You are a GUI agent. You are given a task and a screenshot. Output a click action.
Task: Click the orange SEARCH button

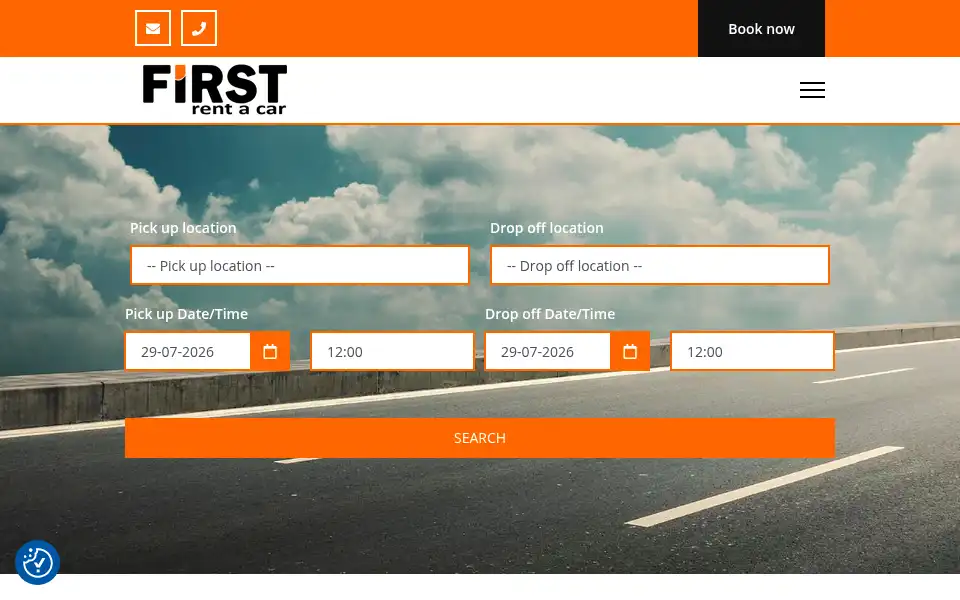pyautogui.click(x=480, y=438)
